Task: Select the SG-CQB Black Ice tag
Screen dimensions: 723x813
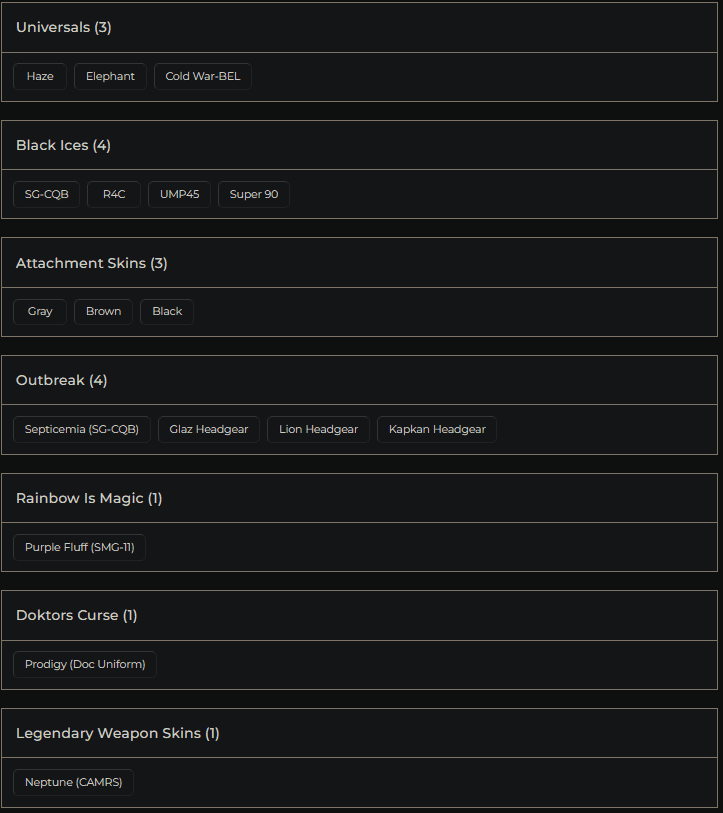Action: click(47, 194)
